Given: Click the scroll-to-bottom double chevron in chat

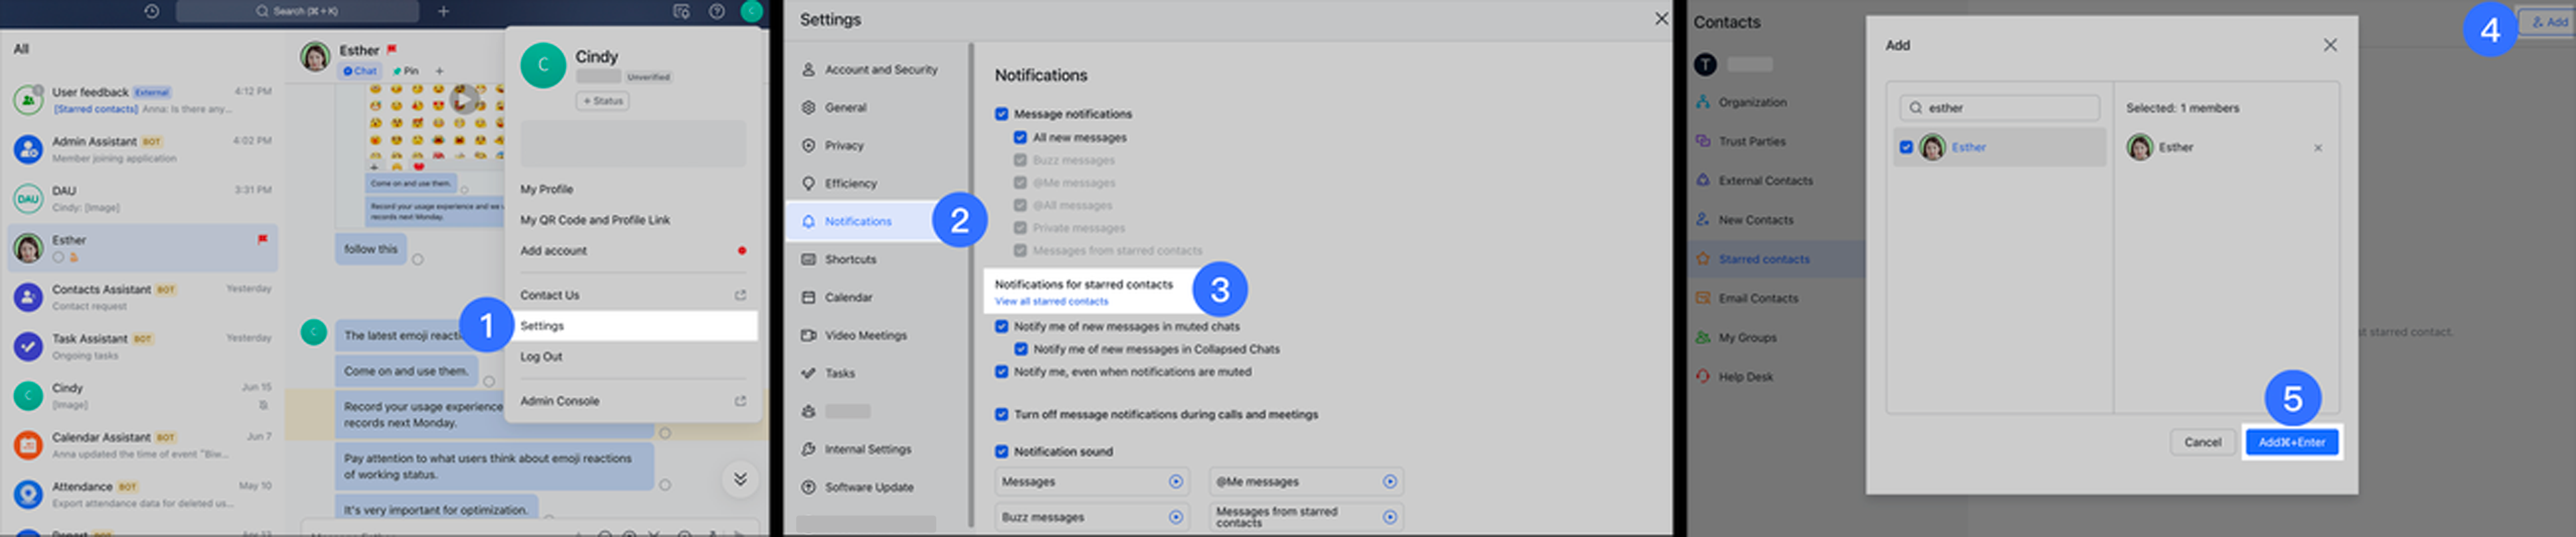Looking at the screenshot, I should click(740, 479).
